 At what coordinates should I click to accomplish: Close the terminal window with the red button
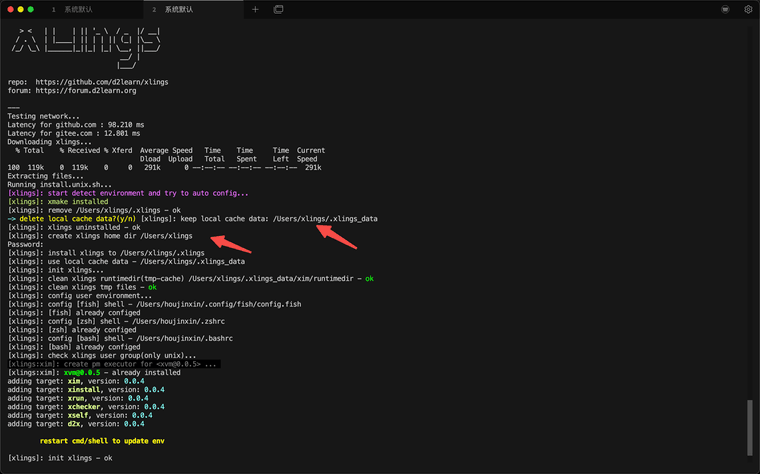10,9
